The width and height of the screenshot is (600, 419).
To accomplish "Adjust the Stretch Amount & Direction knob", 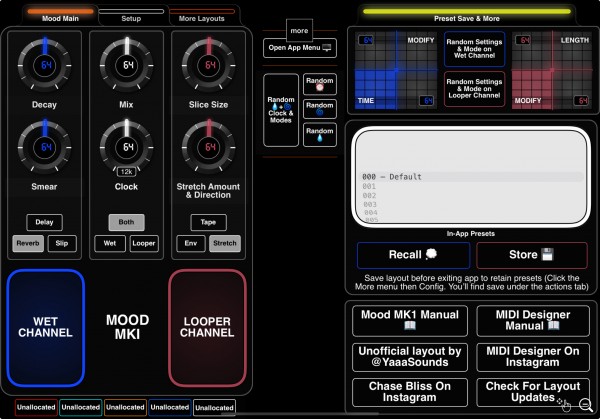I will tap(209, 147).
